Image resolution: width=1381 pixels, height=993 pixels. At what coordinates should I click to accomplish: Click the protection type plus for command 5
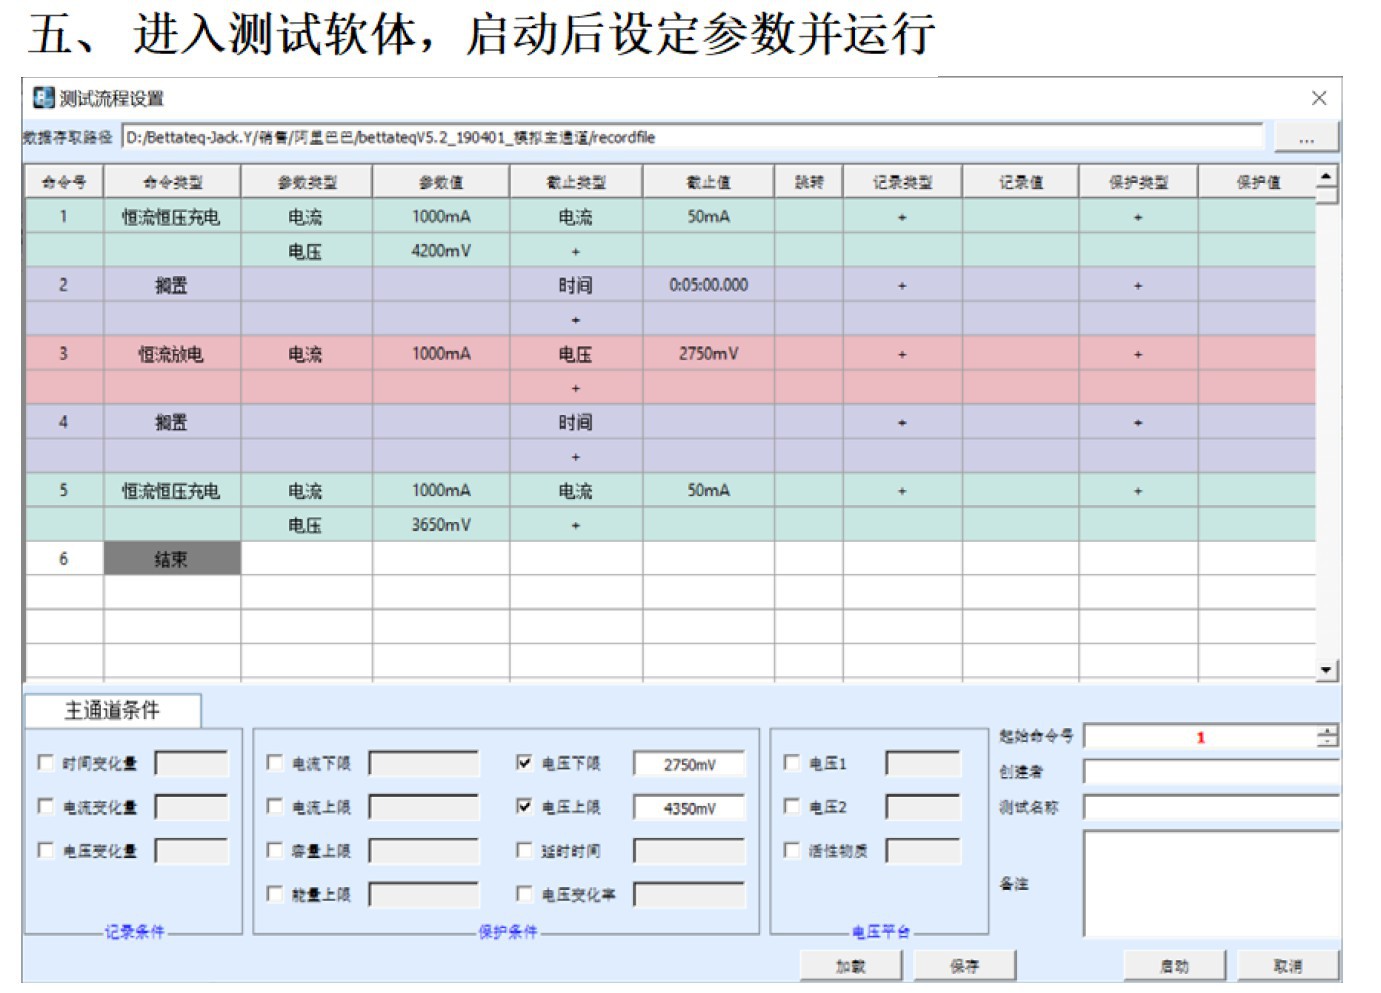[x=1137, y=491]
